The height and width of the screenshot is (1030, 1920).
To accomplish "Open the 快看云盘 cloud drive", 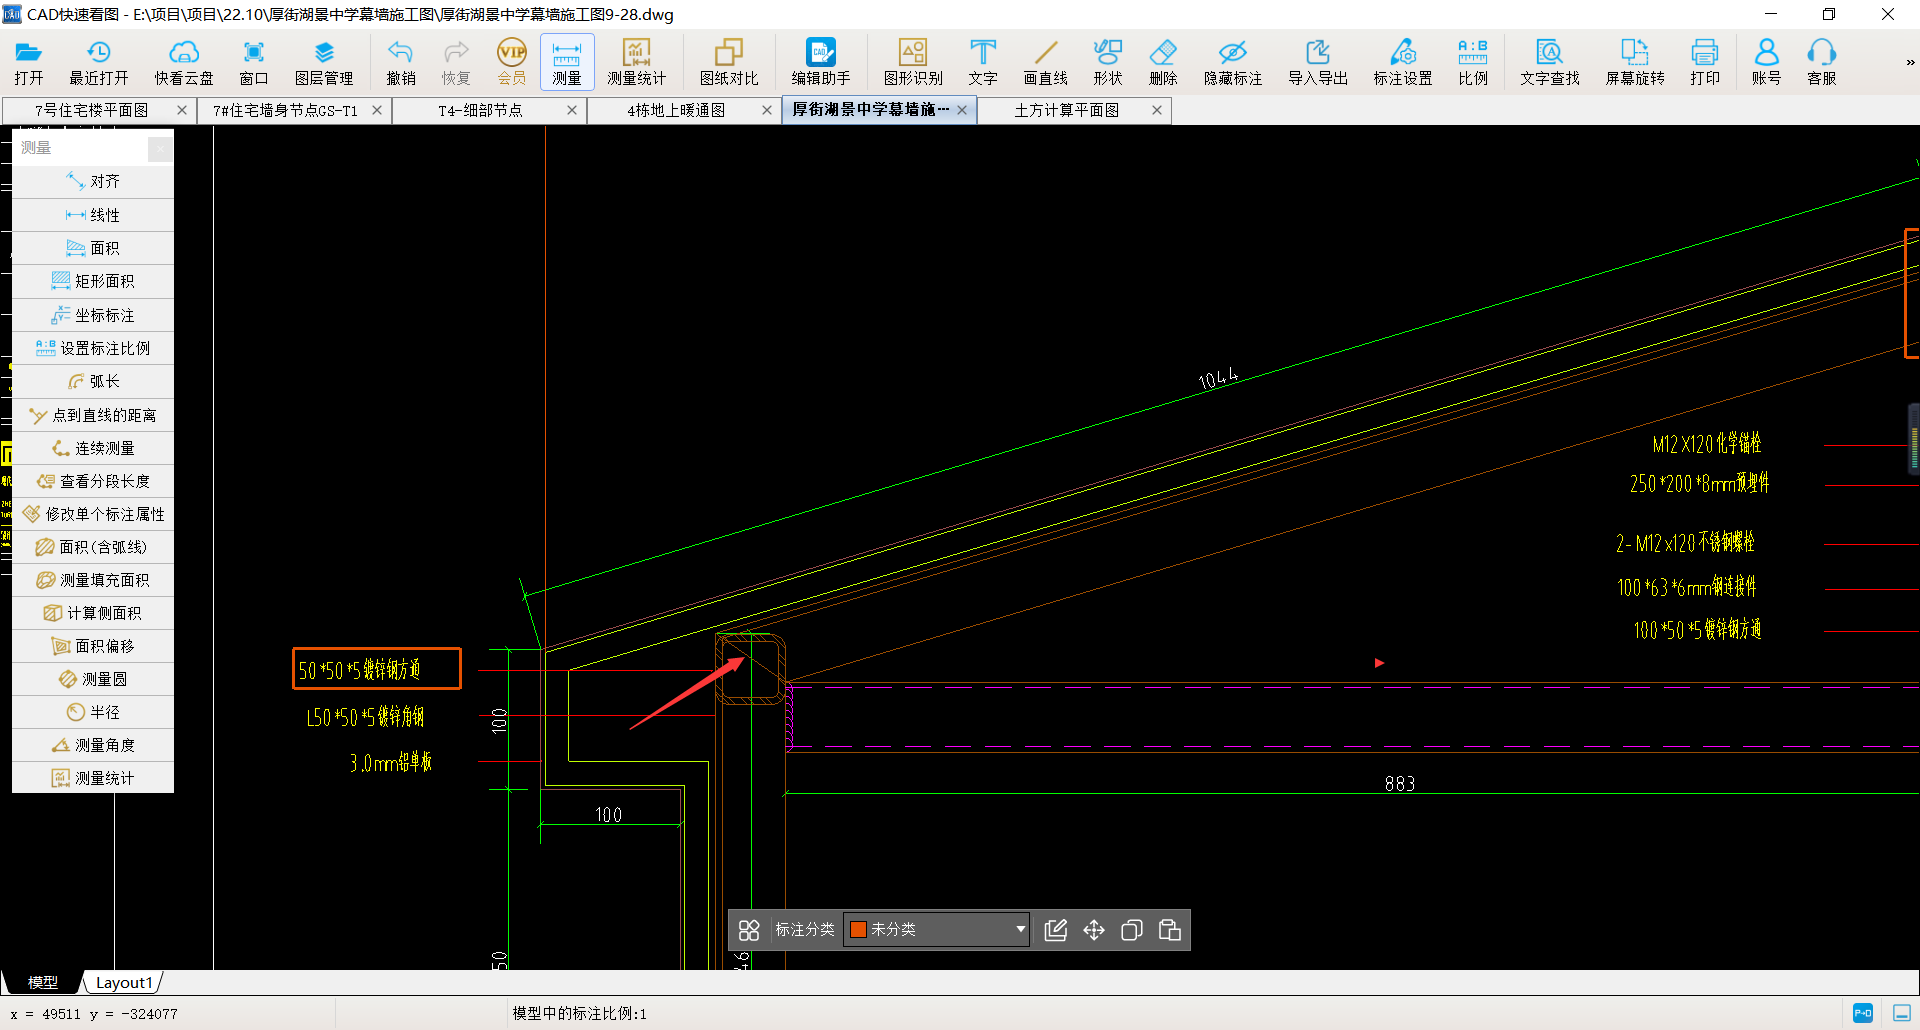I will coord(183,62).
